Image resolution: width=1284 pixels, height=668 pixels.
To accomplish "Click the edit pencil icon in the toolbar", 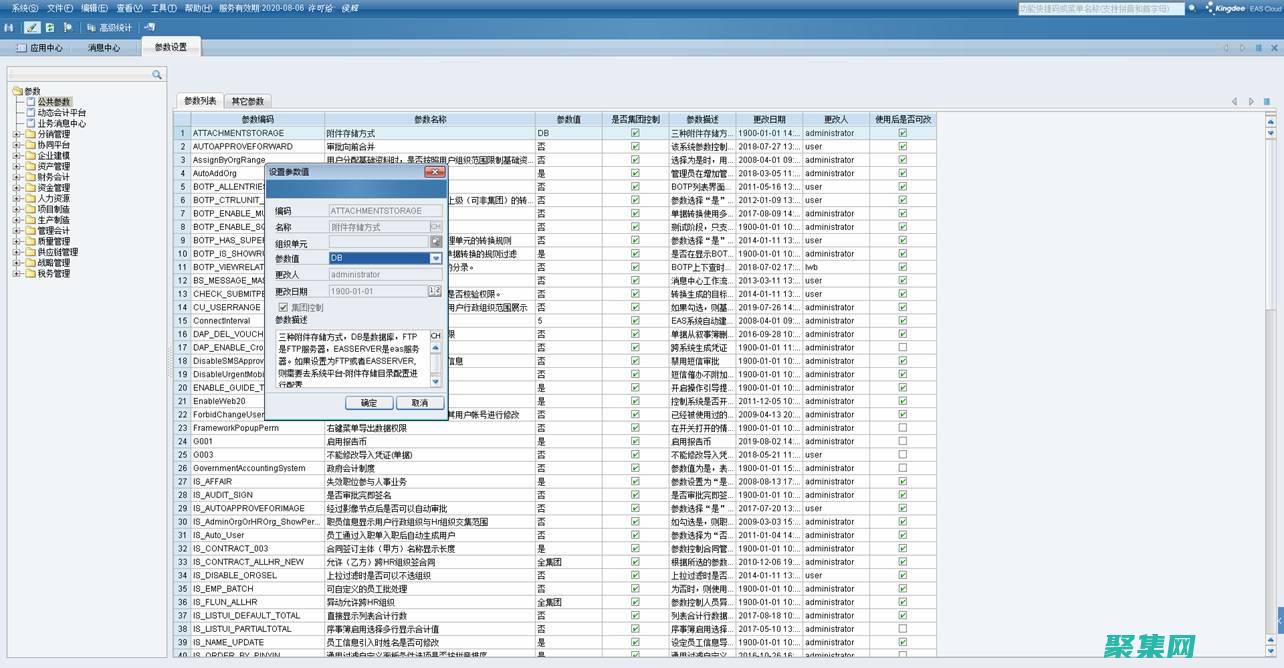I will coord(32,27).
